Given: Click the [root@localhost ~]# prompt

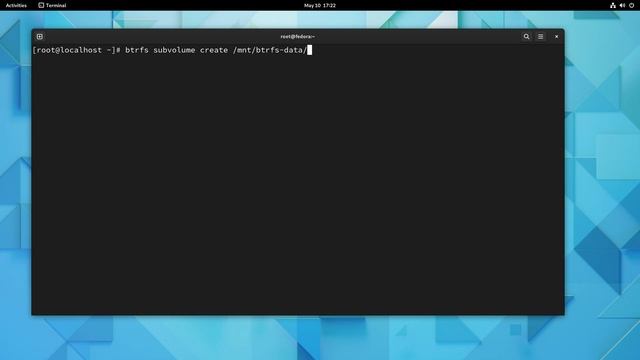Looking at the screenshot, I should click(x=76, y=50).
